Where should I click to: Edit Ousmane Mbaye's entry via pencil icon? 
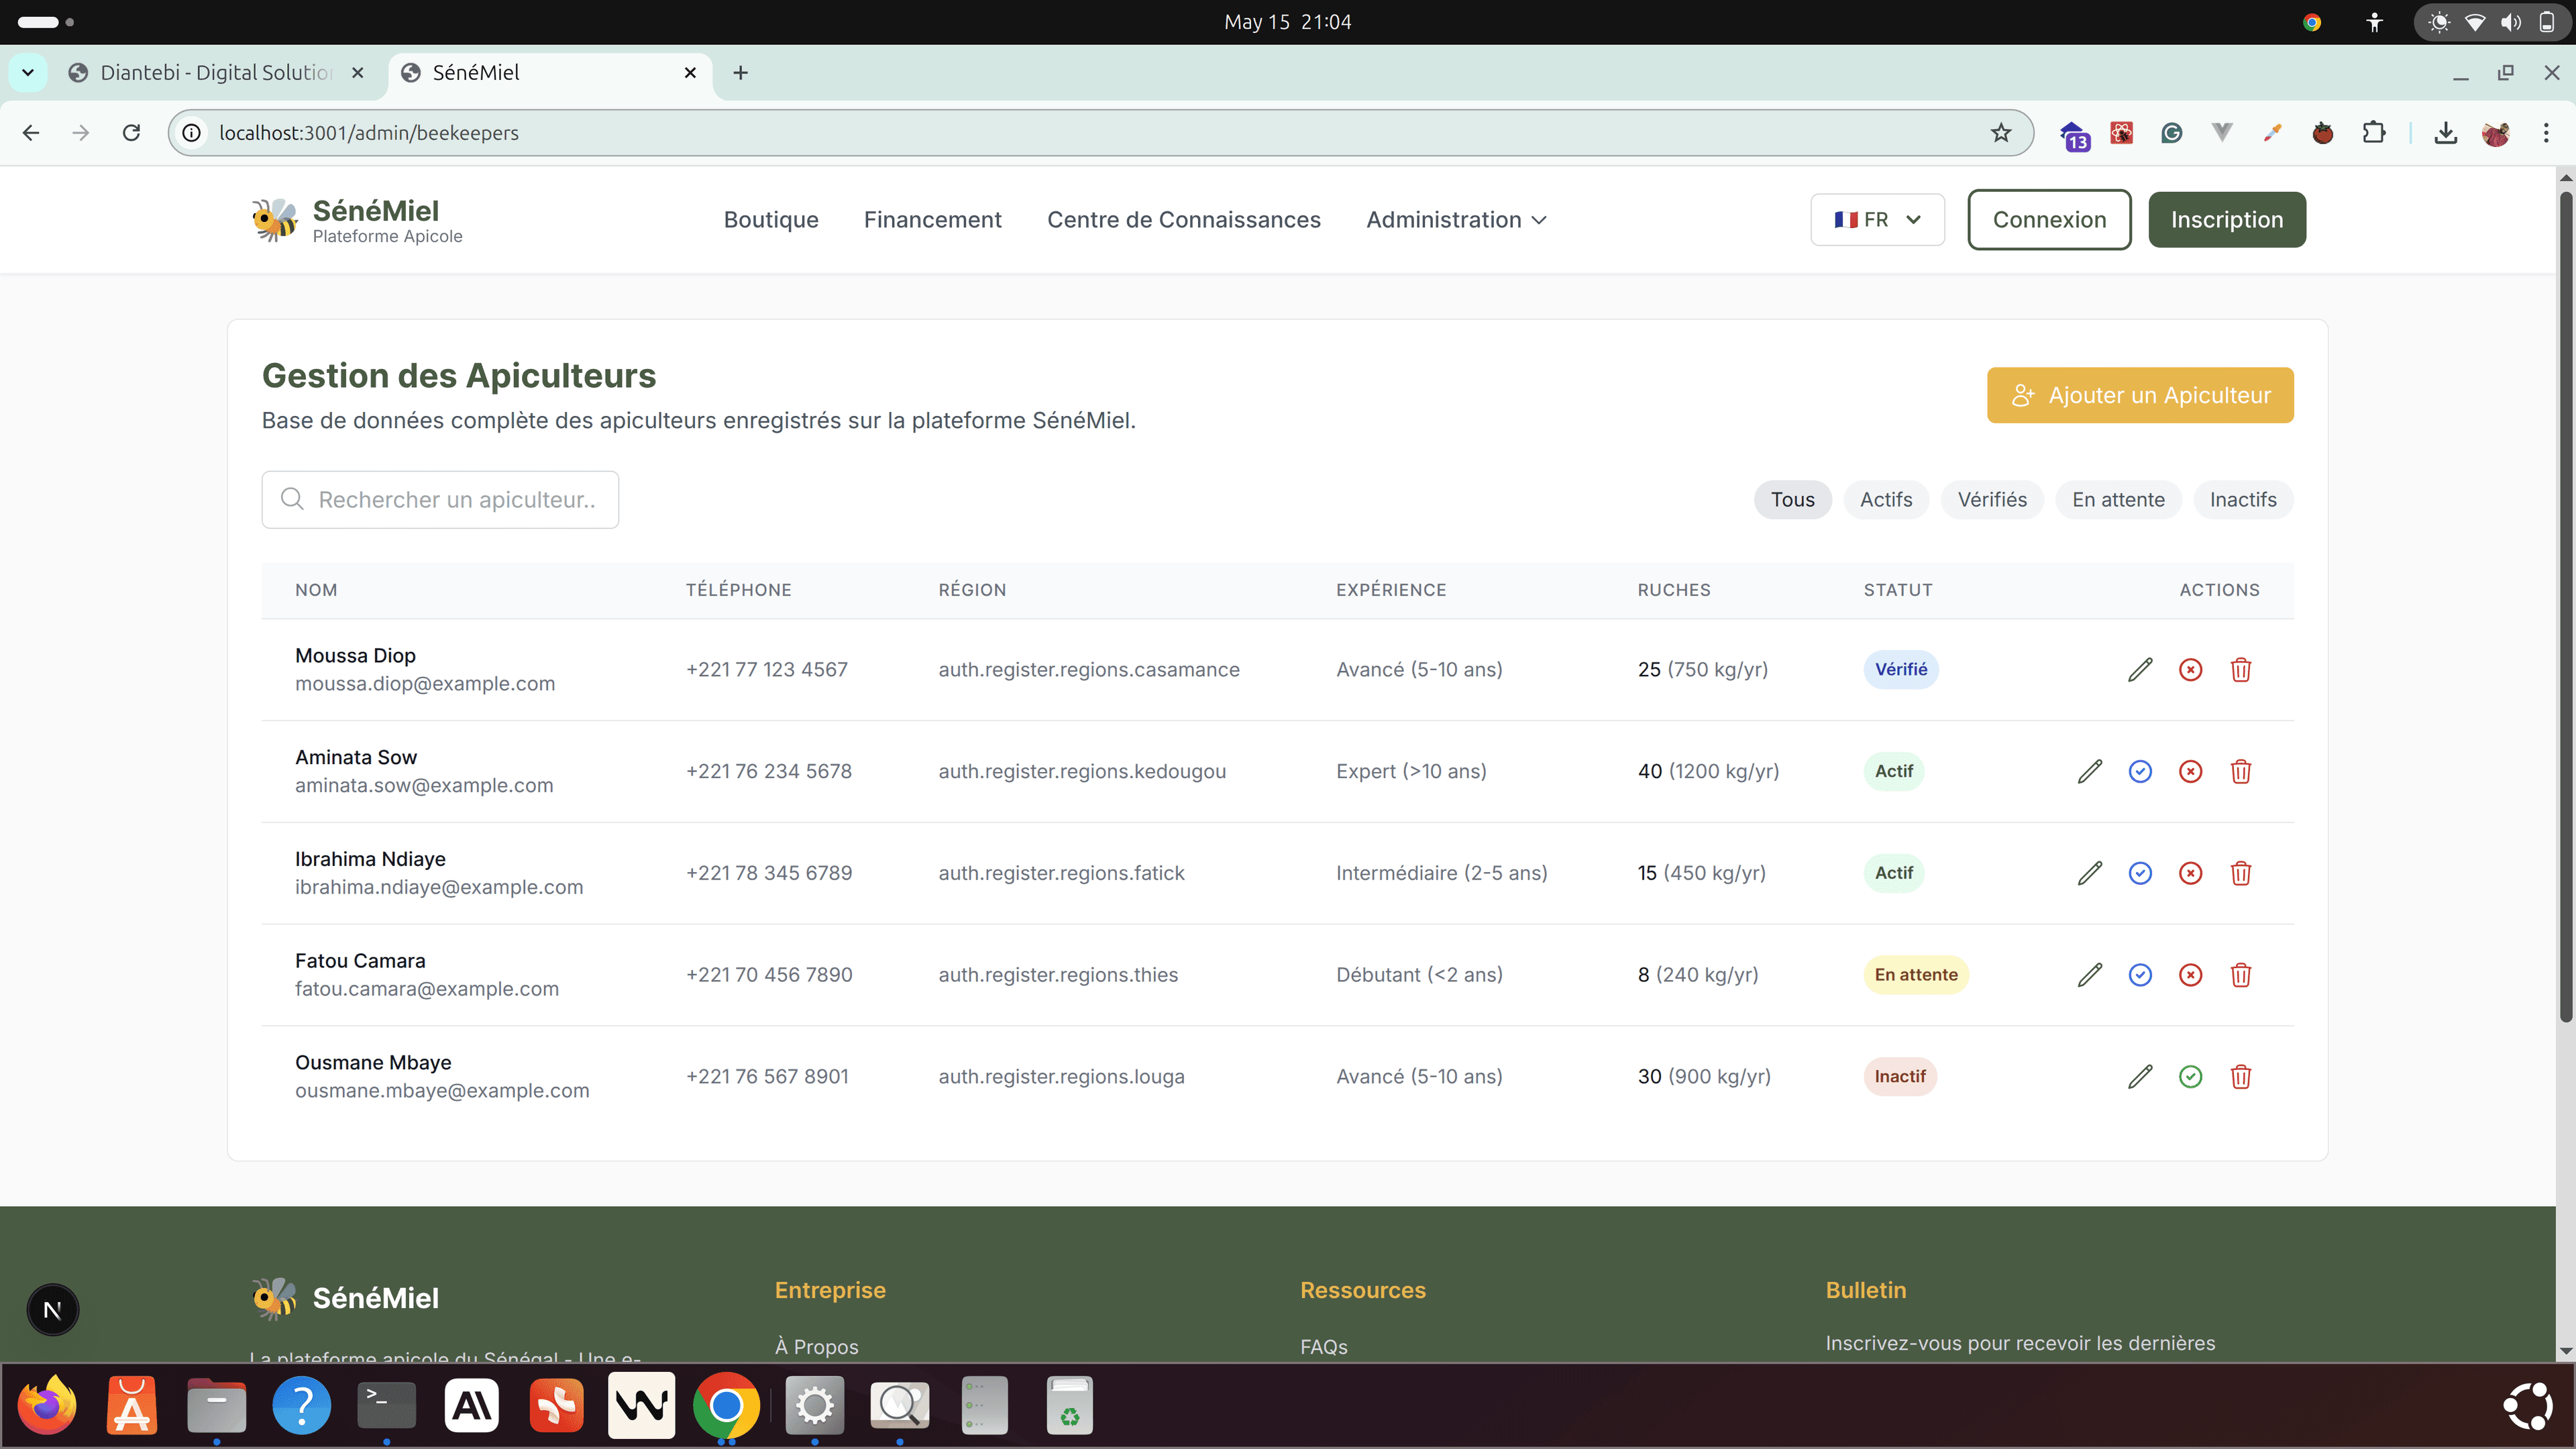coord(2140,1076)
